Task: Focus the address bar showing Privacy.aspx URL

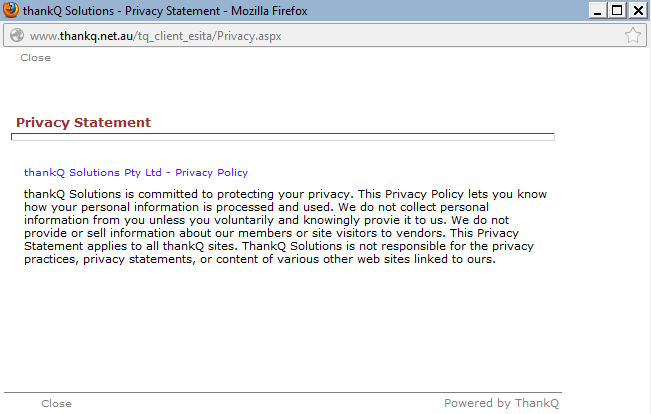Action: click(300, 35)
